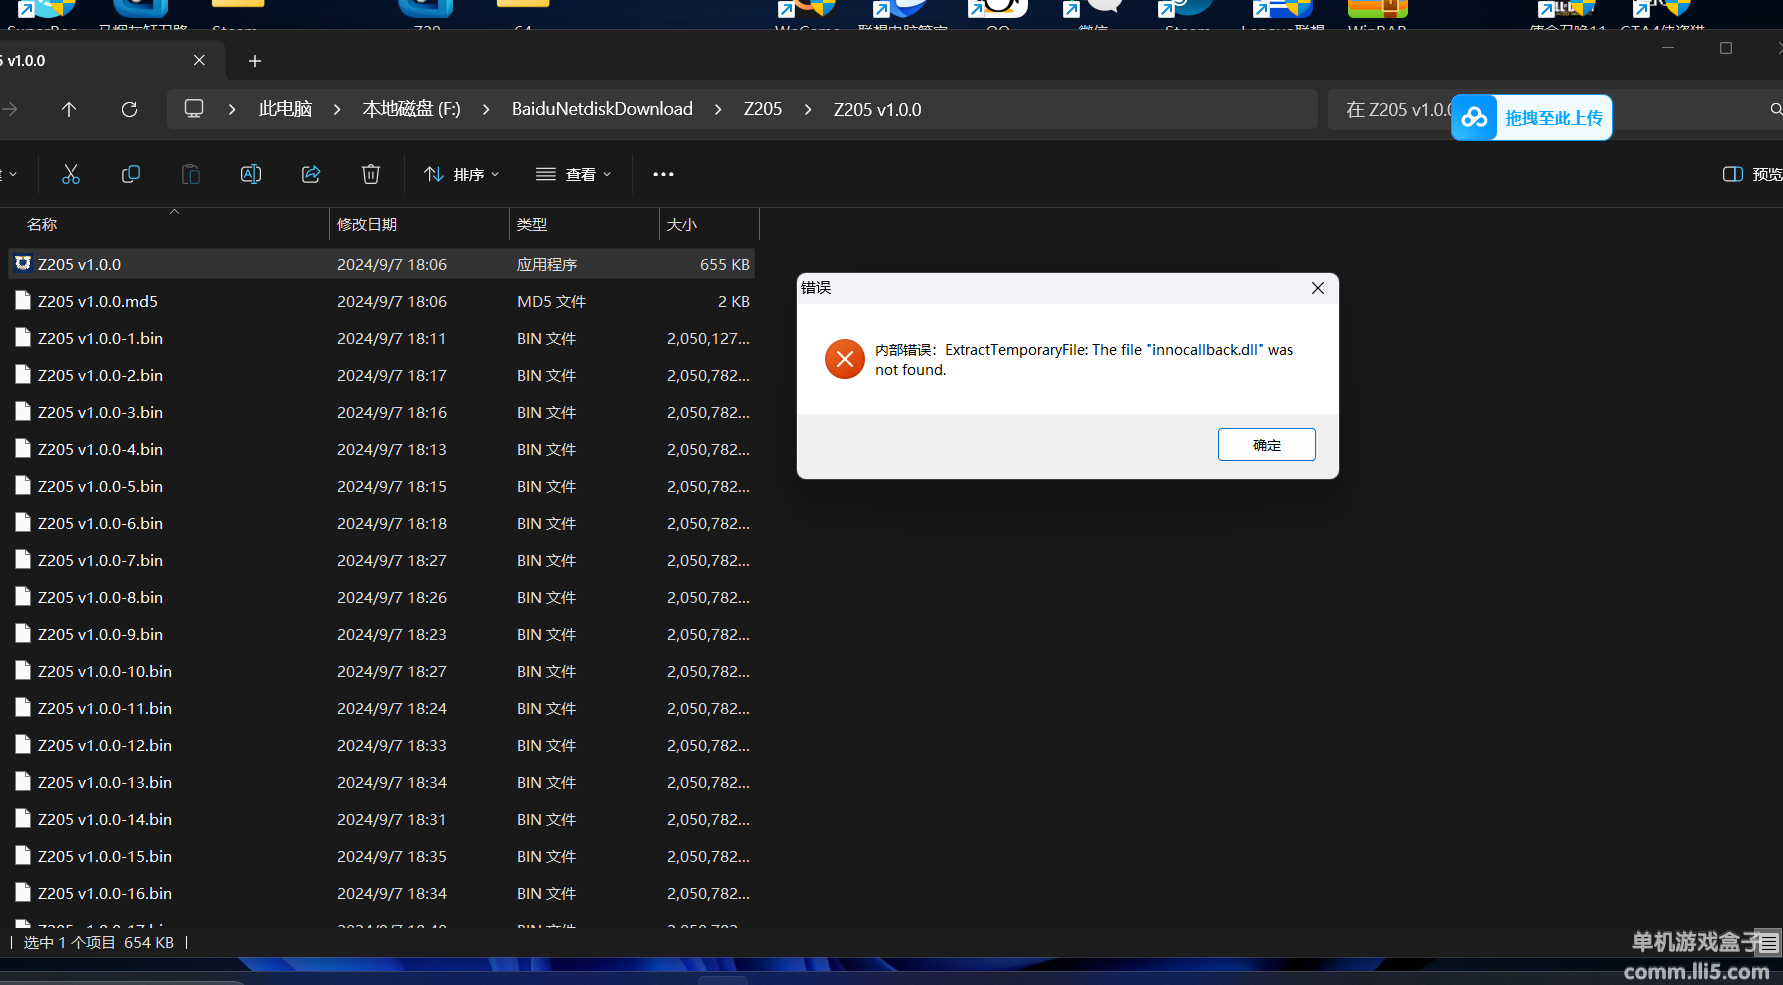Click BaiduNetdiskDownload breadcrumb
The image size is (1783, 985).
point(602,109)
